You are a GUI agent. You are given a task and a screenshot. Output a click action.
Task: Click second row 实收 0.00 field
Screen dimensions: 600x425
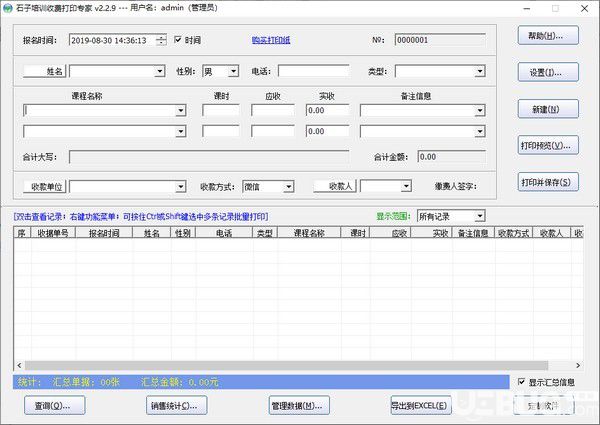328,132
